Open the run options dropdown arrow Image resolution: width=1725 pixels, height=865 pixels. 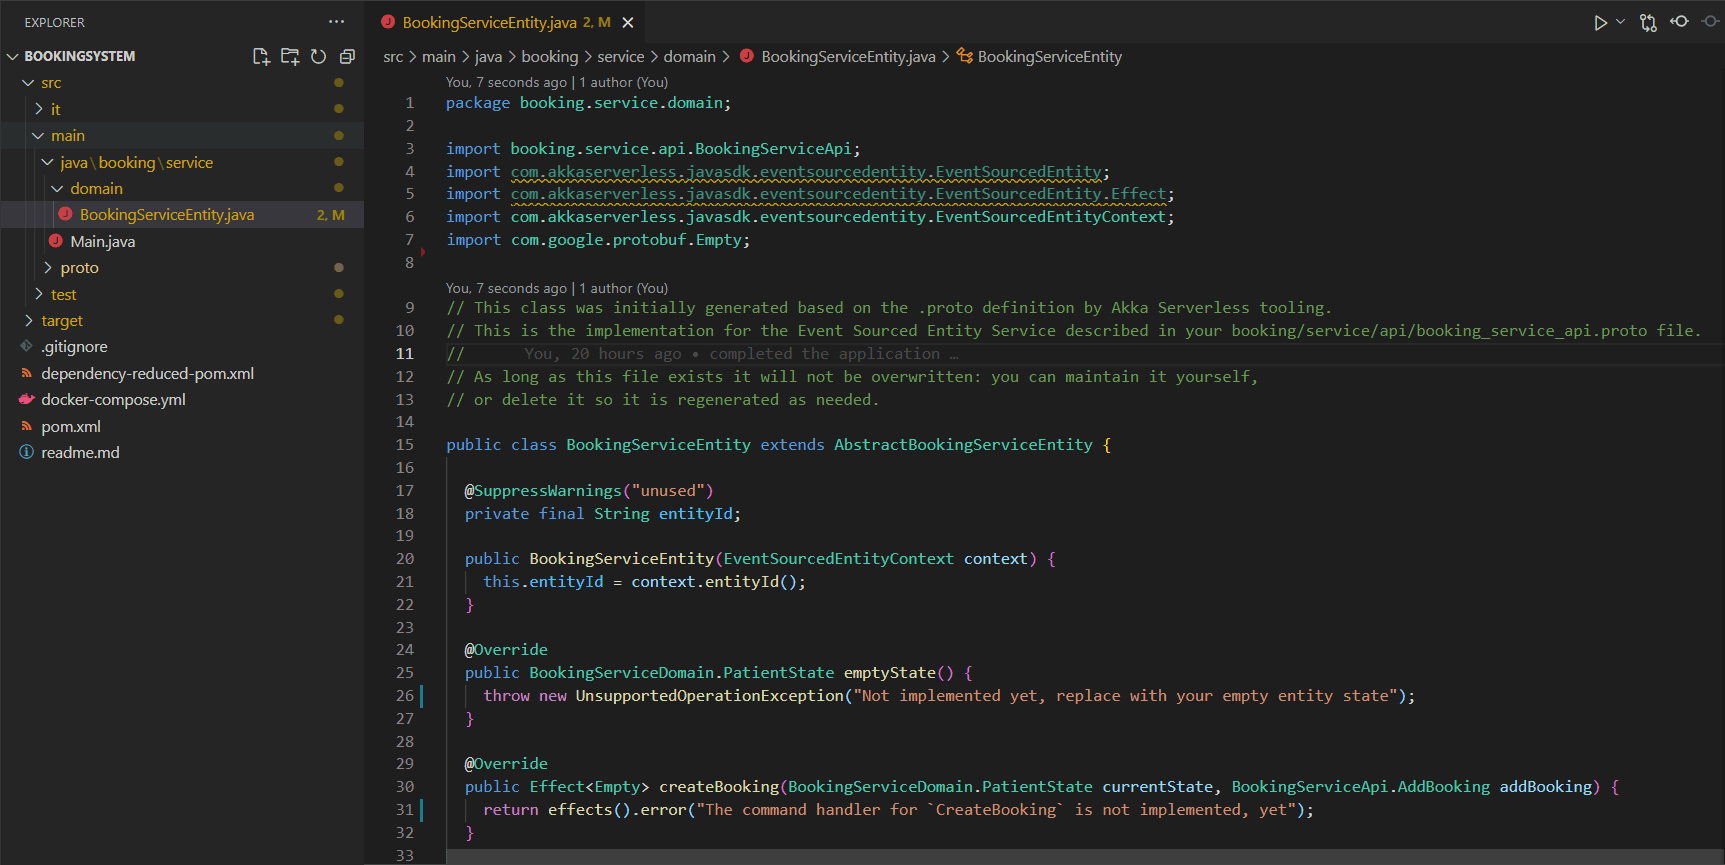click(1620, 22)
